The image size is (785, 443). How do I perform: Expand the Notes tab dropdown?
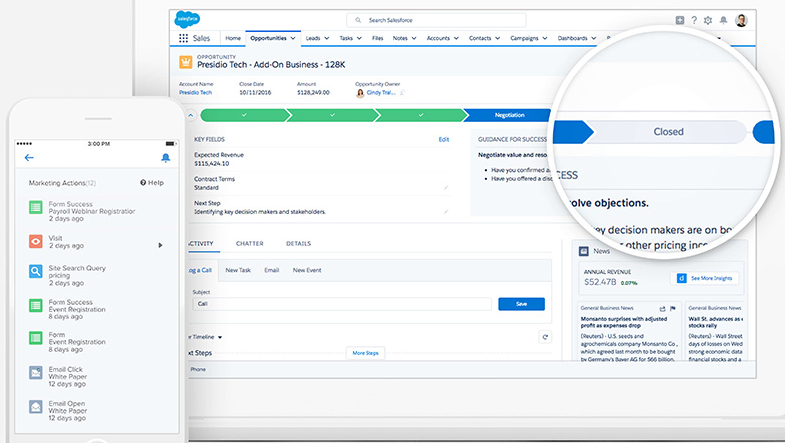[x=414, y=38]
